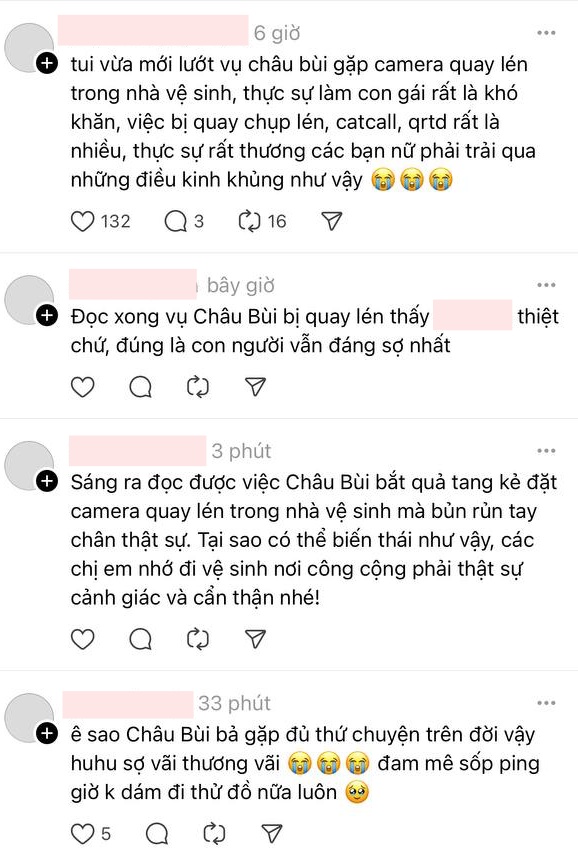Open the three-dot menu on 33 phút post

pos(546,703)
